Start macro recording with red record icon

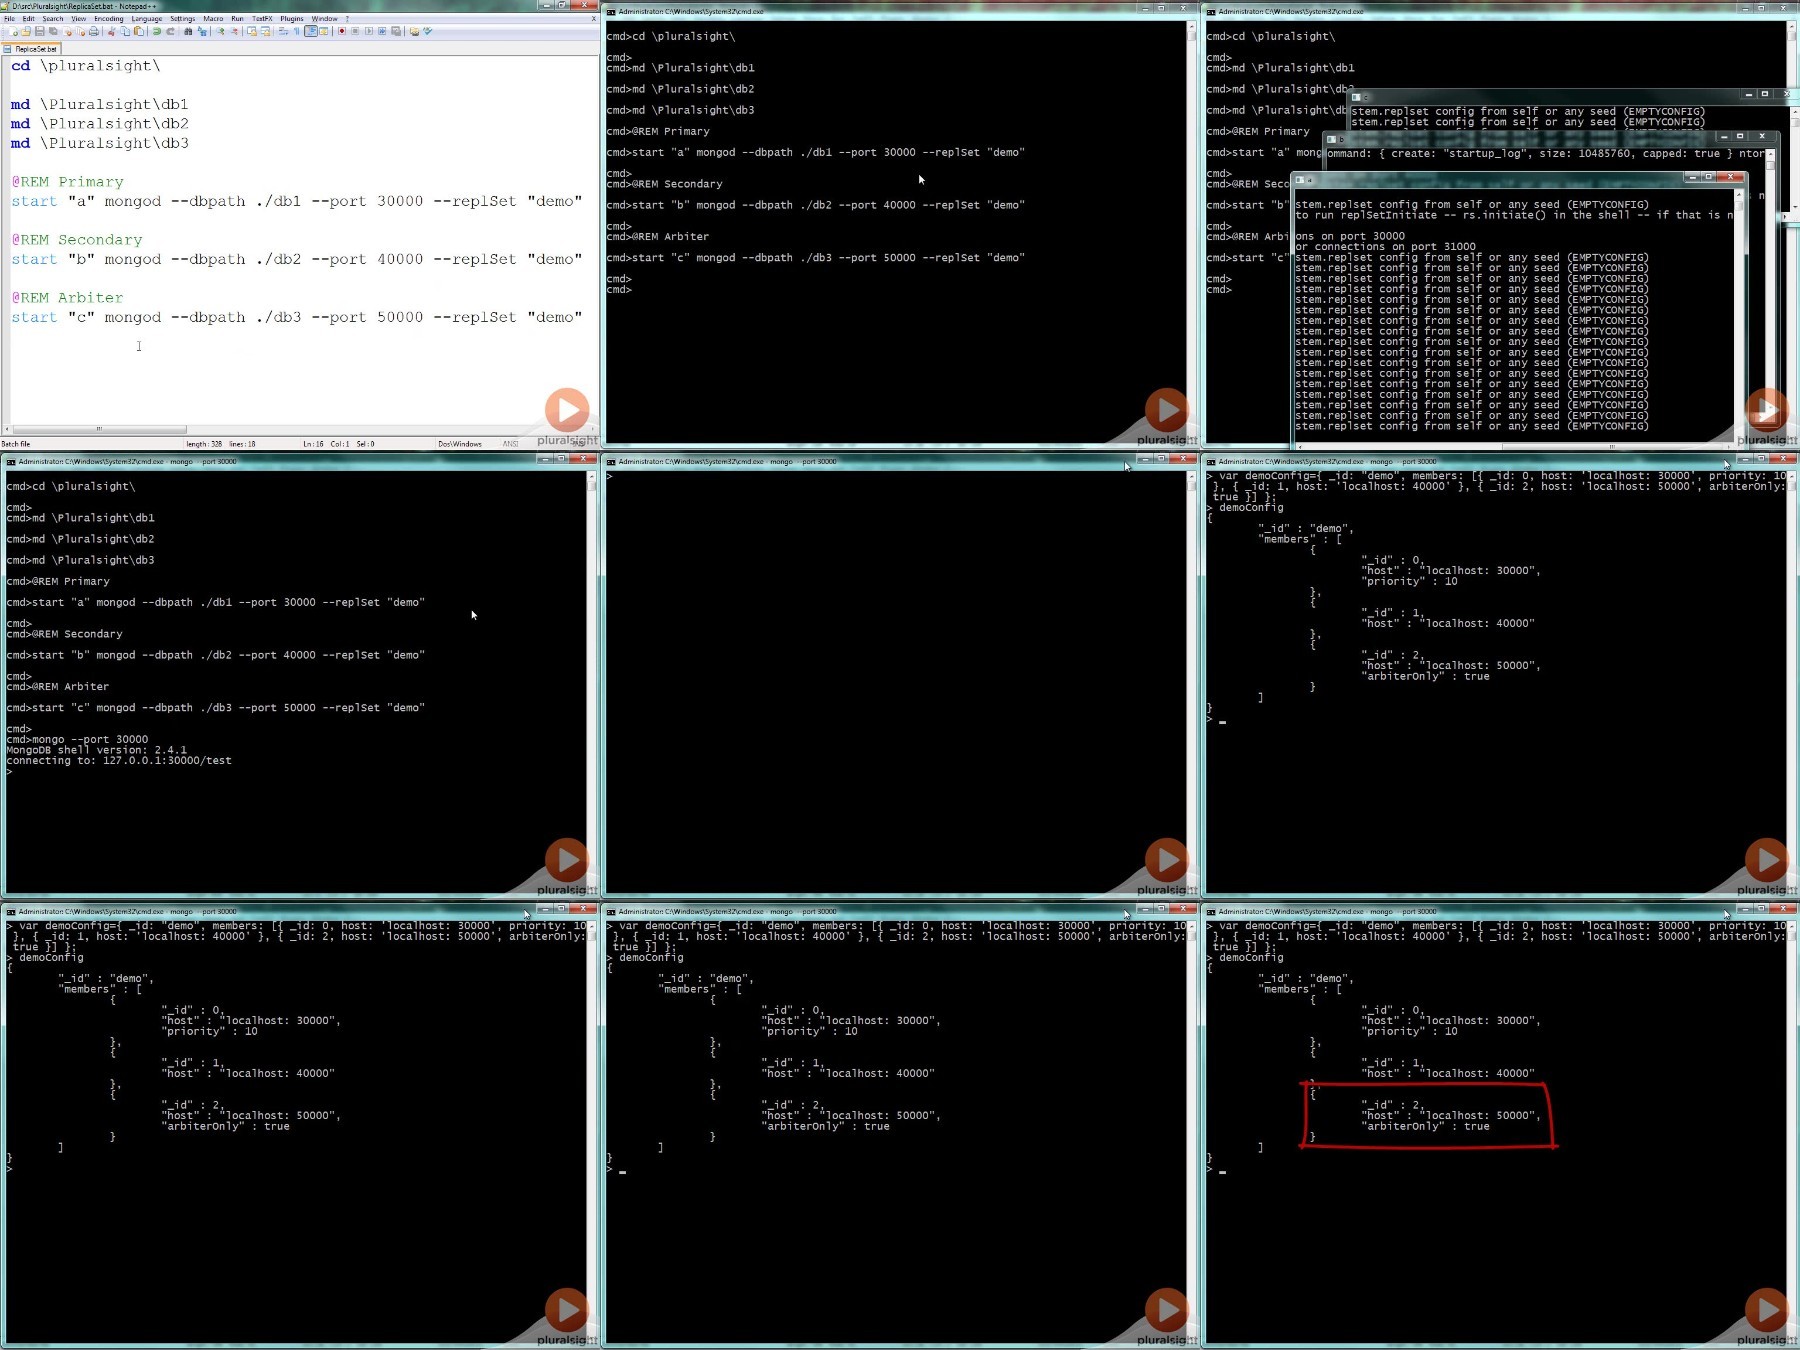(x=342, y=31)
